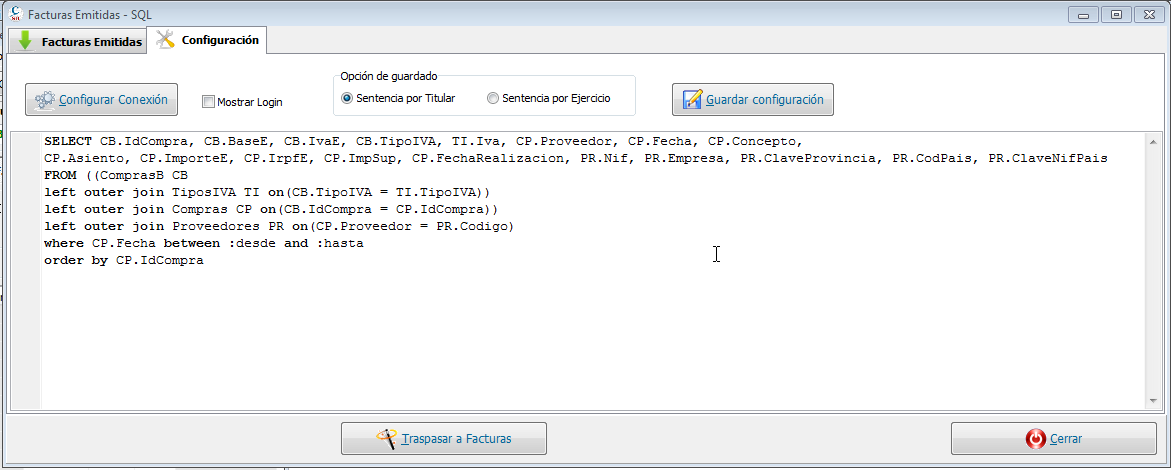Click 'PR.ClaveNifPais' in the query
Screen dimensions: 1171x470
point(1048,158)
